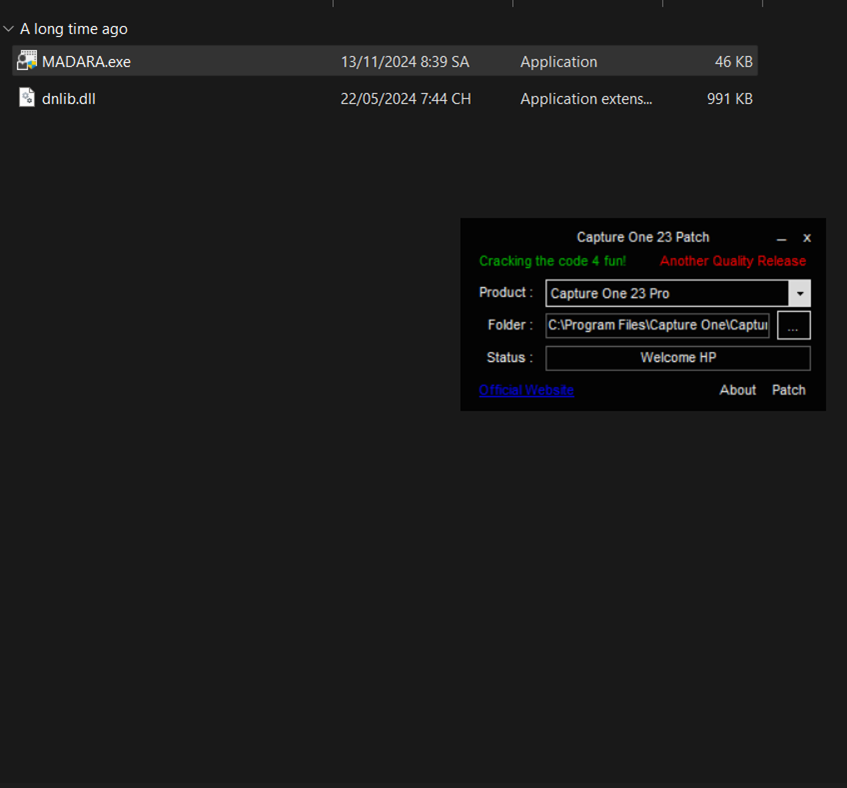Click the 'A long time ago' group header
Screen dimensions: 847x788
pos(73,29)
